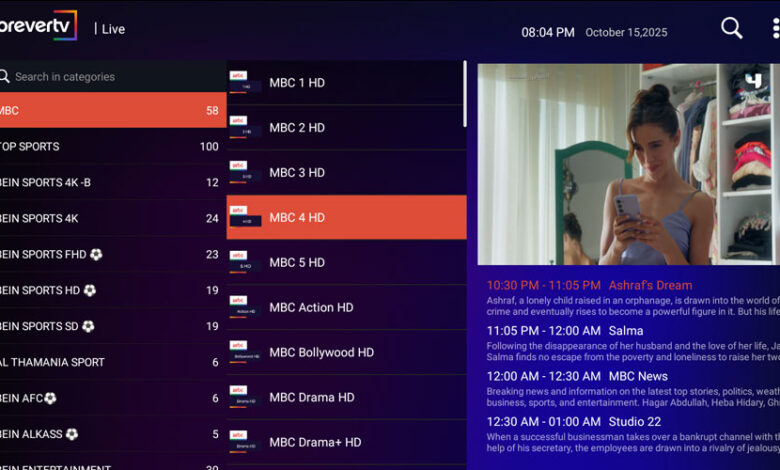Click the live video preview
The width and height of the screenshot is (780, 470).
point(628,165)
